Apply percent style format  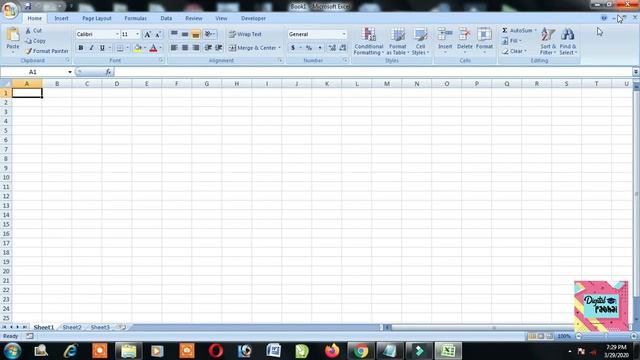[309, 48]
